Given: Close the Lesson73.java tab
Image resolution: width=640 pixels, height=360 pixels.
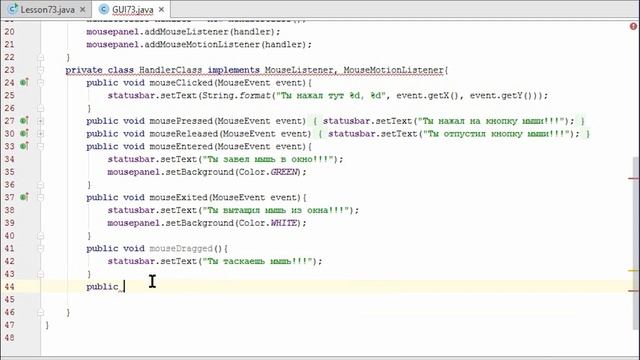Looking at the screenshot, I should pos(82,9).
